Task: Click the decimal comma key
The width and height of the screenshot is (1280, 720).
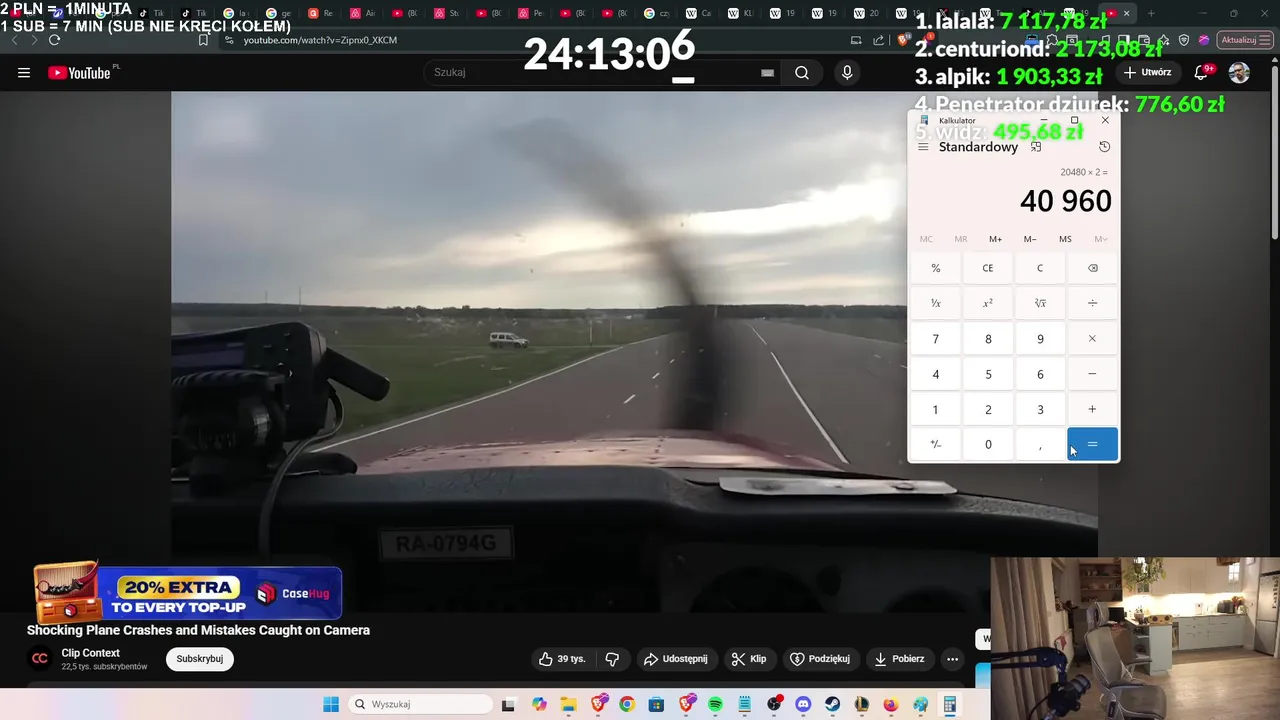Action: [1040, 444]
